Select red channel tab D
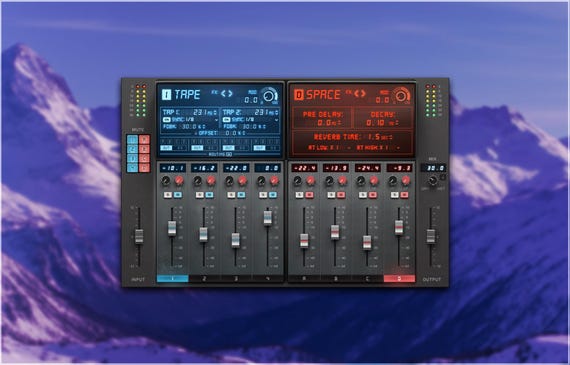The width and height of the screenshot is (570, 365). [x=399, y=278]
